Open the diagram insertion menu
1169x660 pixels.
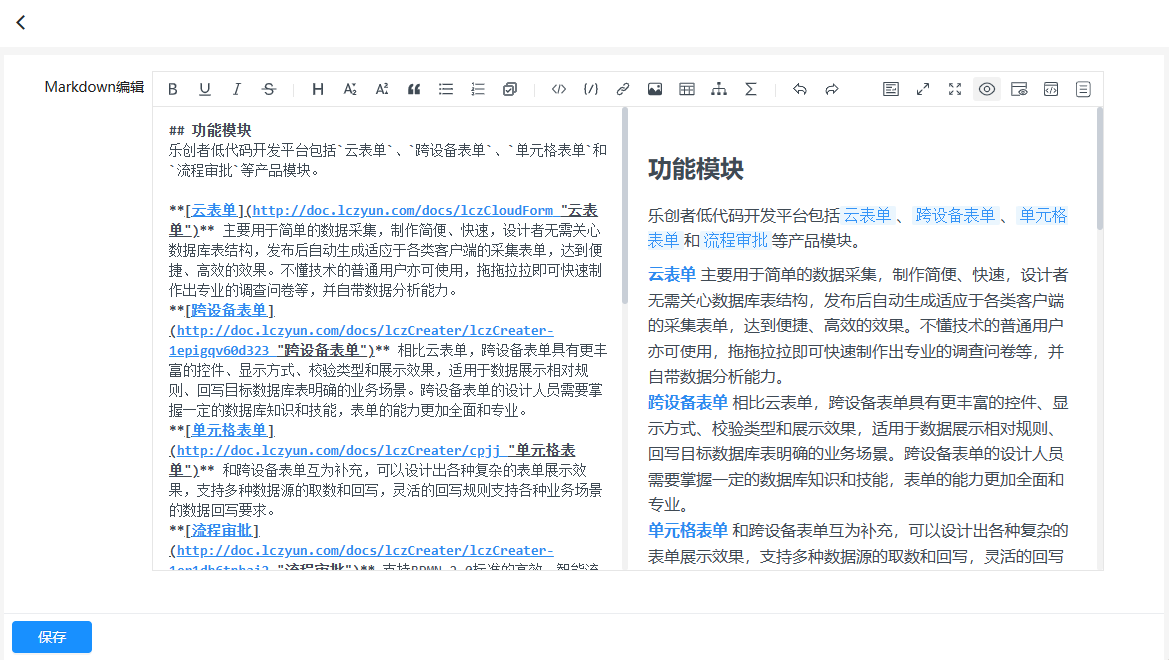tap(719, 89)
